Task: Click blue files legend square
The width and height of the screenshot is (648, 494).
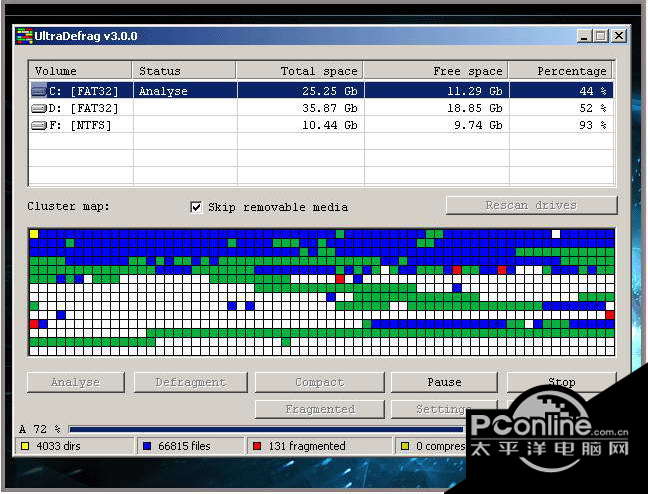Action: [x=147, y=446]
